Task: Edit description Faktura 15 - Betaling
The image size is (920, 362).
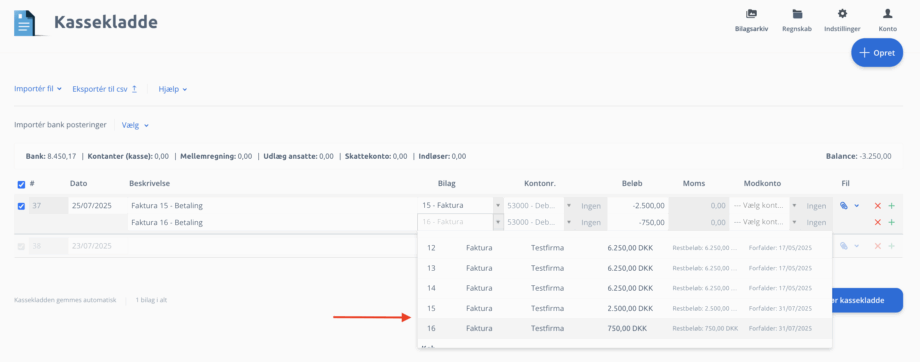Action: [271, 206]
